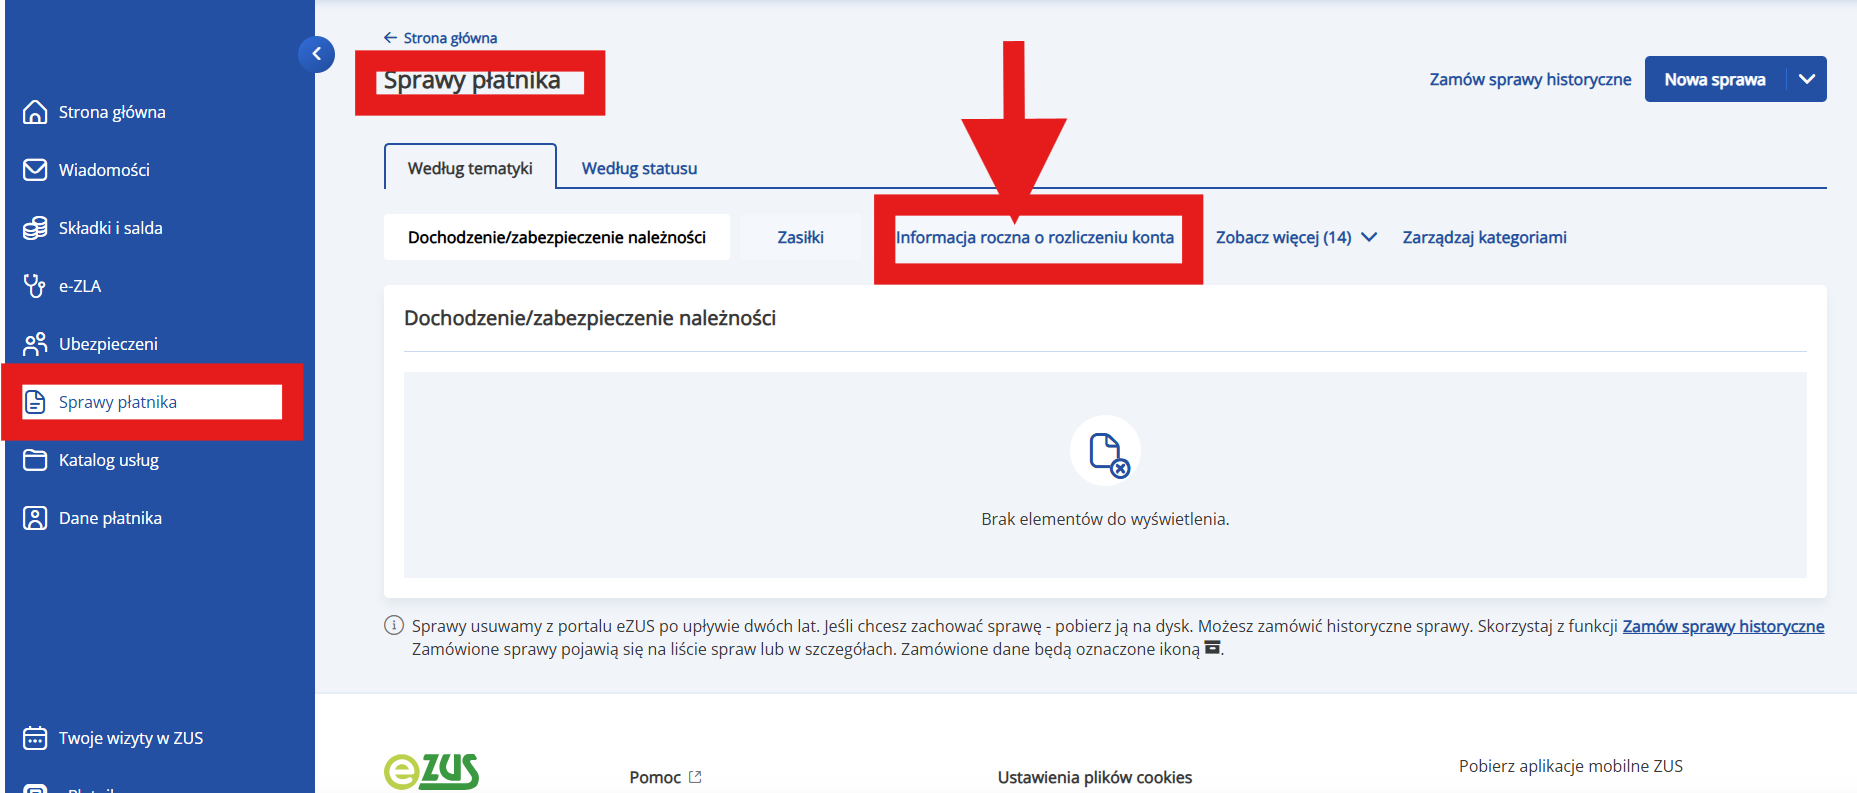This screenshot has height=793, width=1857.
Task: Expand the Nowa sprawa dropdown arrow
Action: pos(1806,79)
